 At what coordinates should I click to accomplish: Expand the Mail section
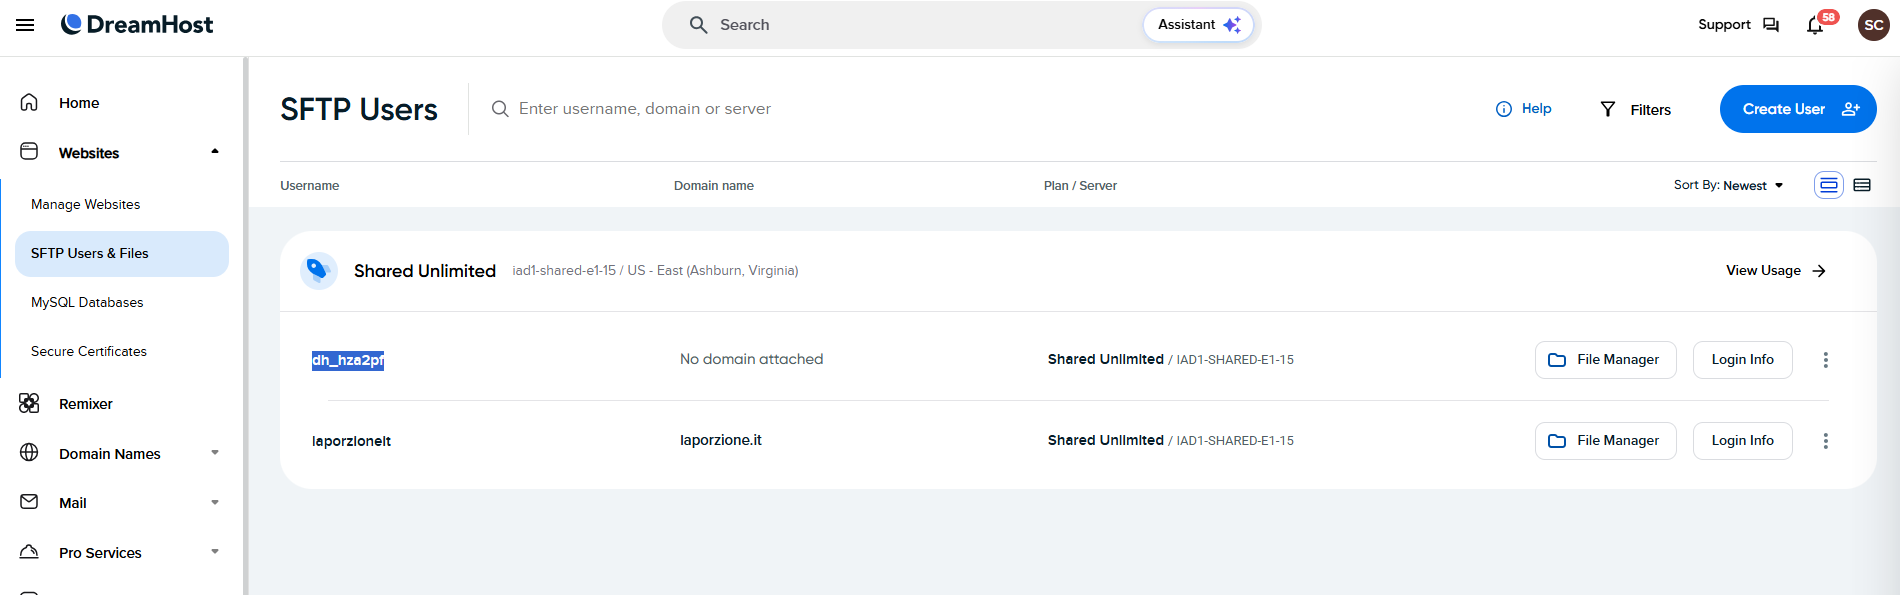click(214, 503)
